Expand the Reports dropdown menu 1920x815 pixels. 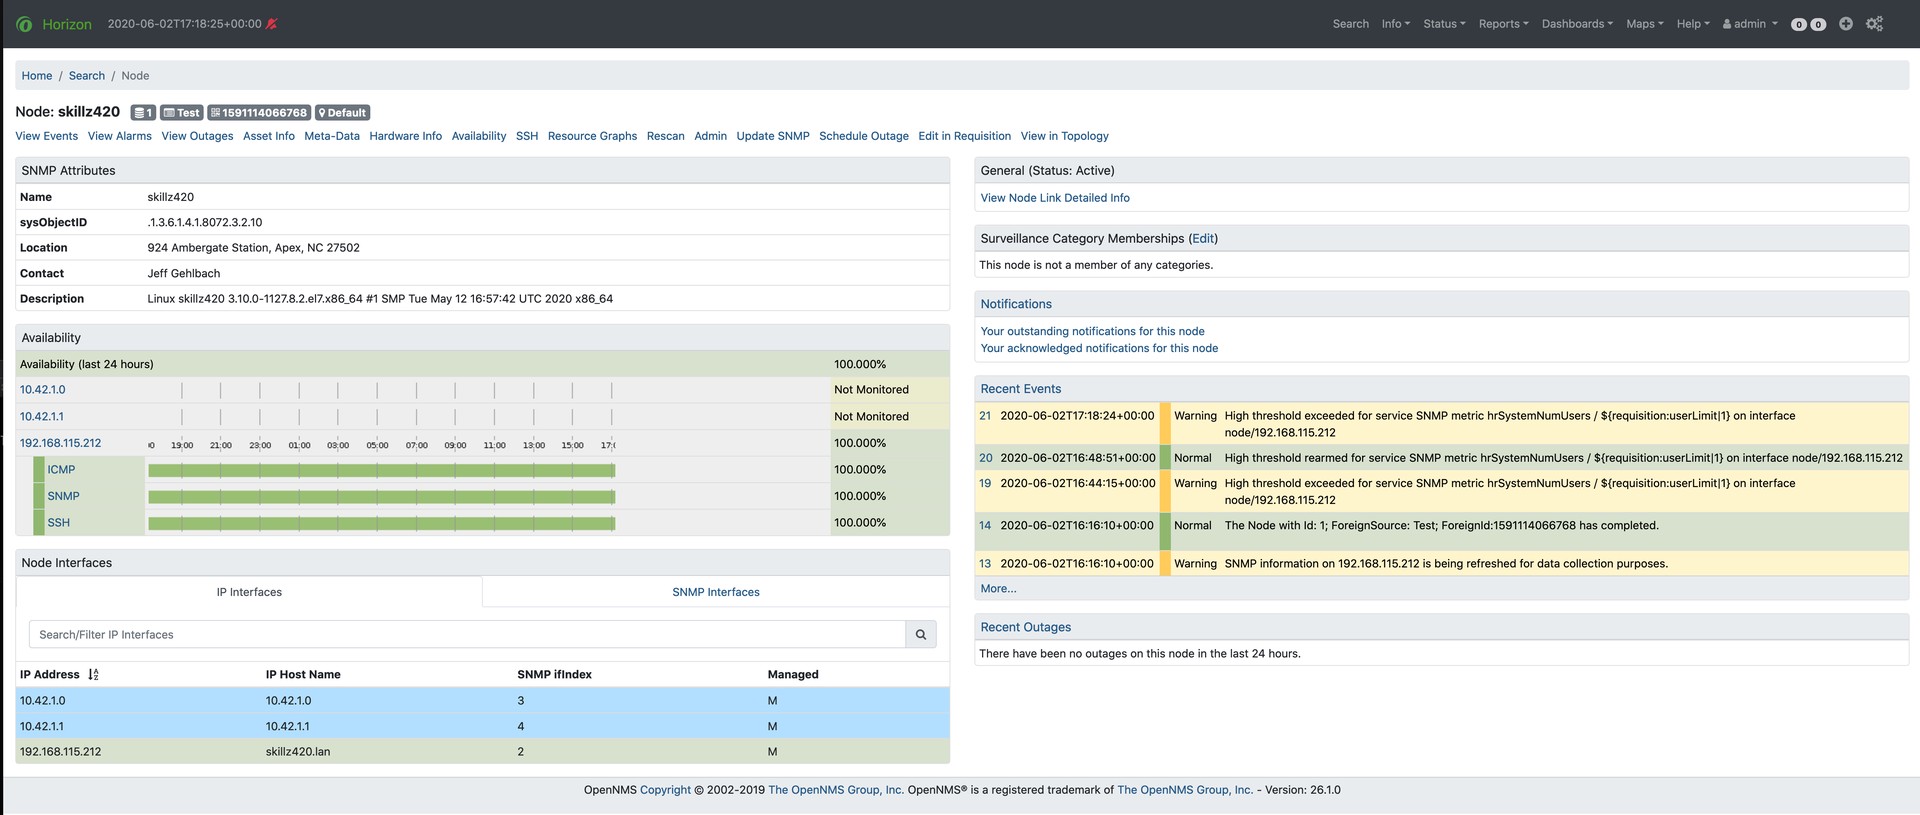coord(1503,24)
